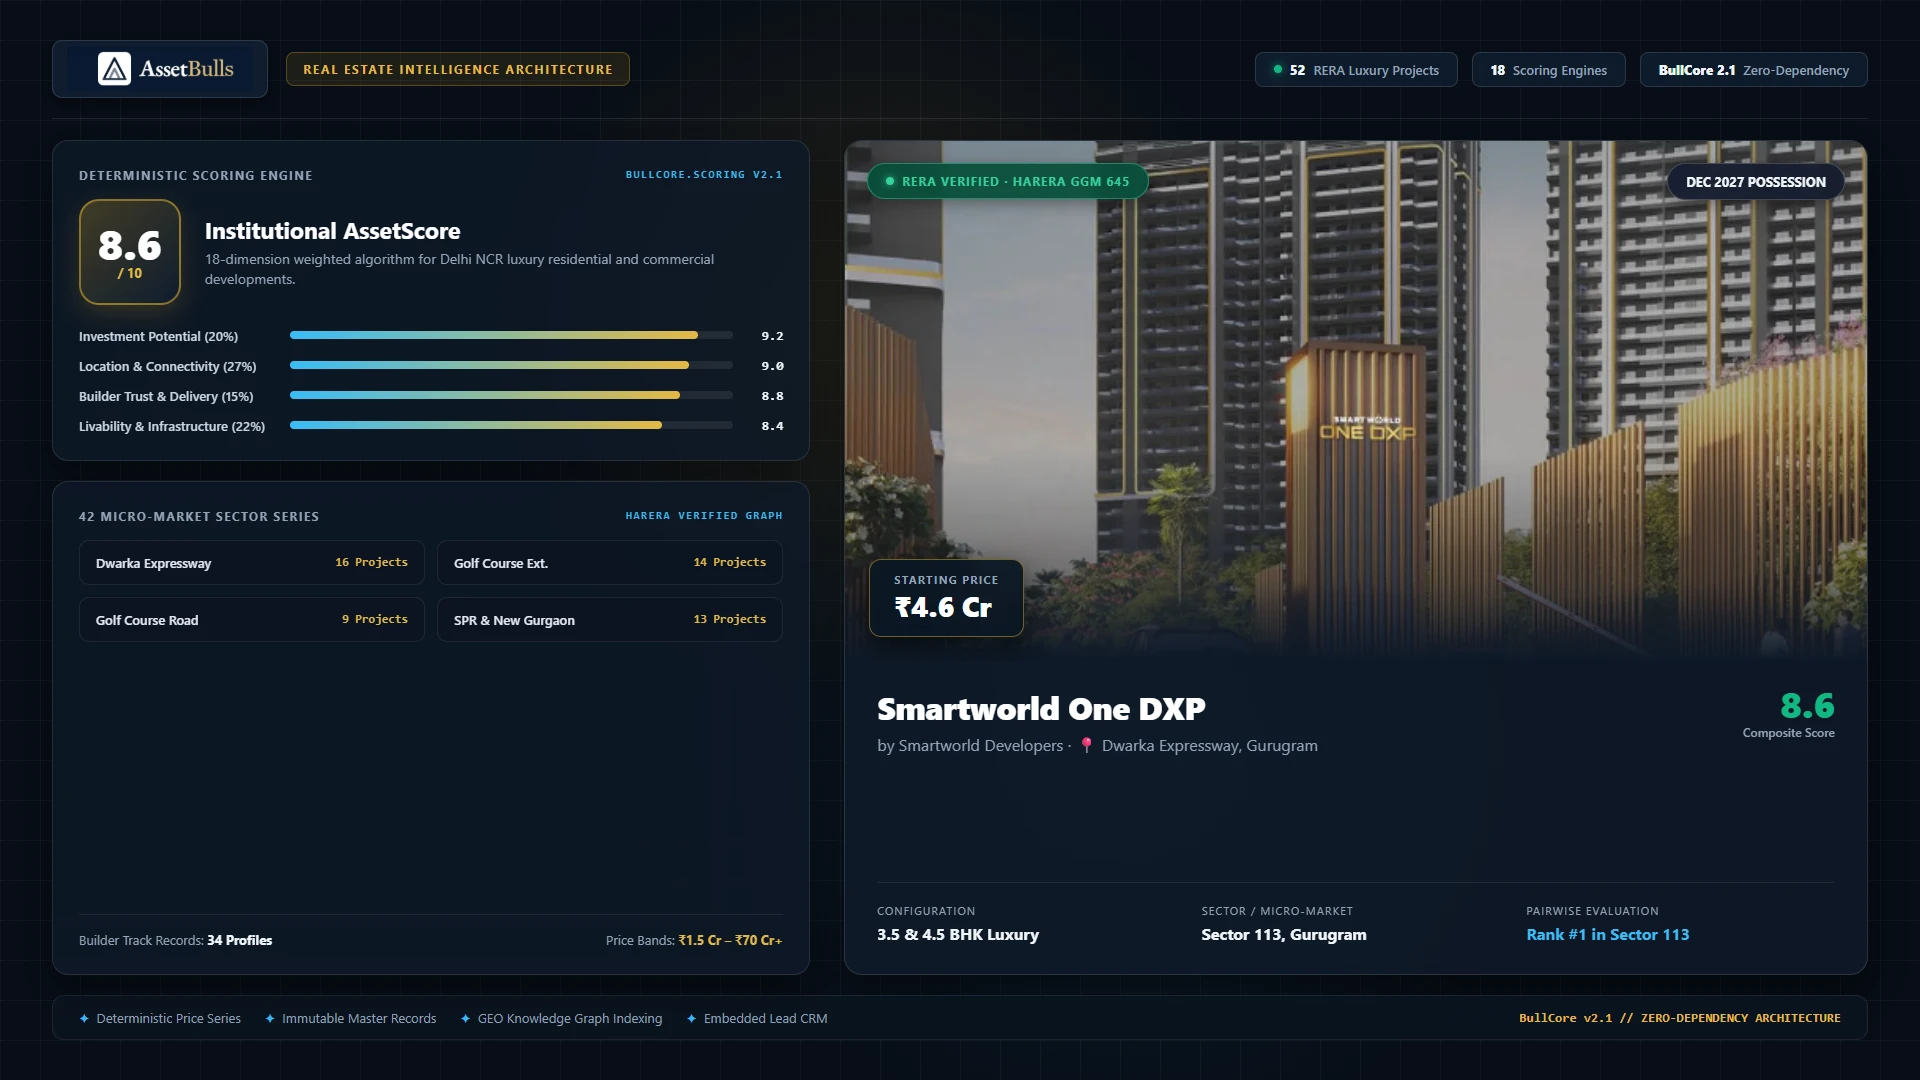This screenshot has height=1080, width=1920.
Task: Click the 34 Profiles builder track records text
Action: (x=239, y=941)
